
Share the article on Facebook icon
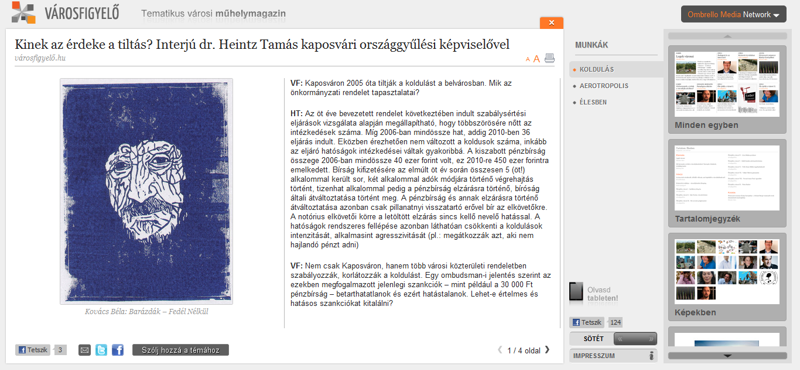117,350
